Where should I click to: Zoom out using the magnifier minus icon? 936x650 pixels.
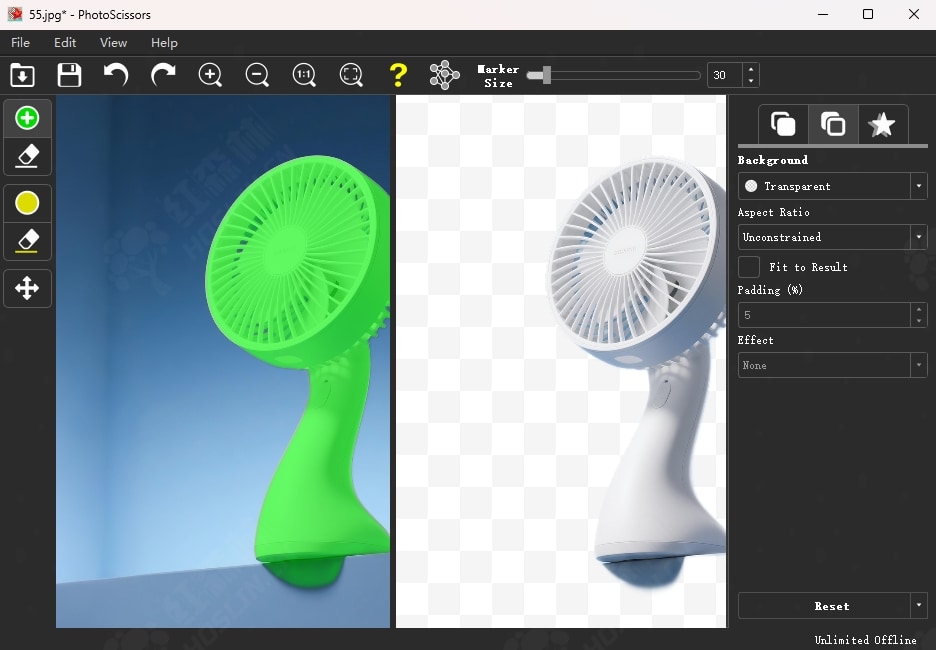pyautogui.click(x=257, y=75)
